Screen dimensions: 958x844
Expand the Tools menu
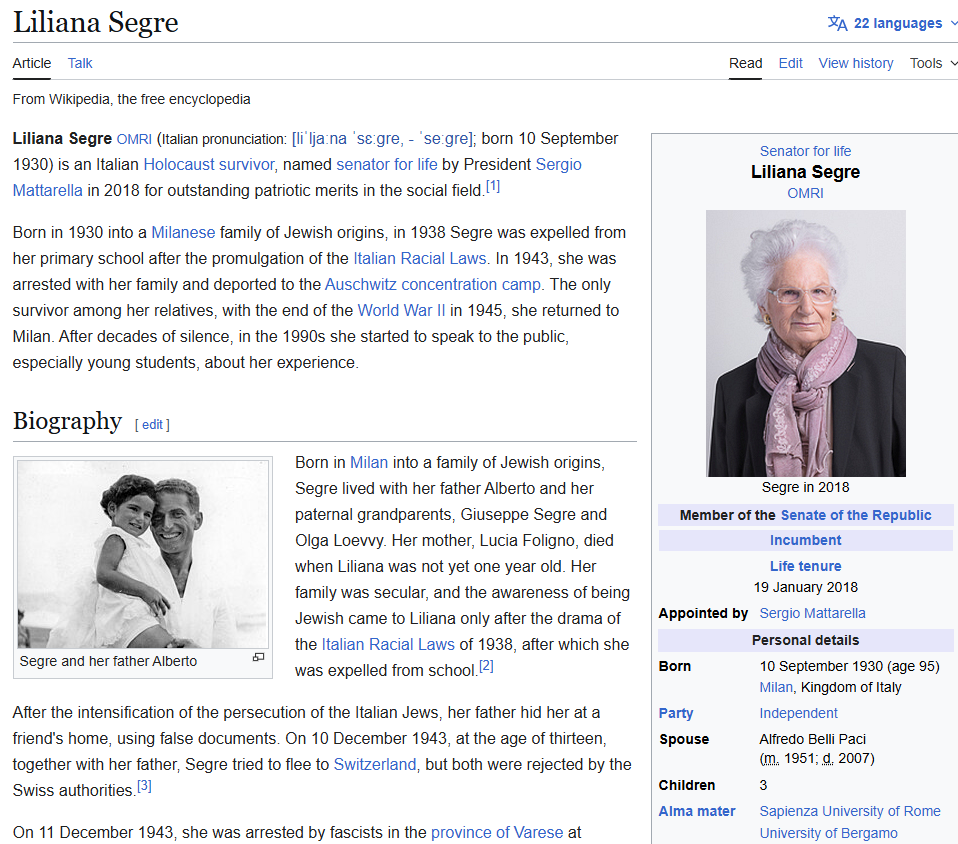[x=933, y=63]
